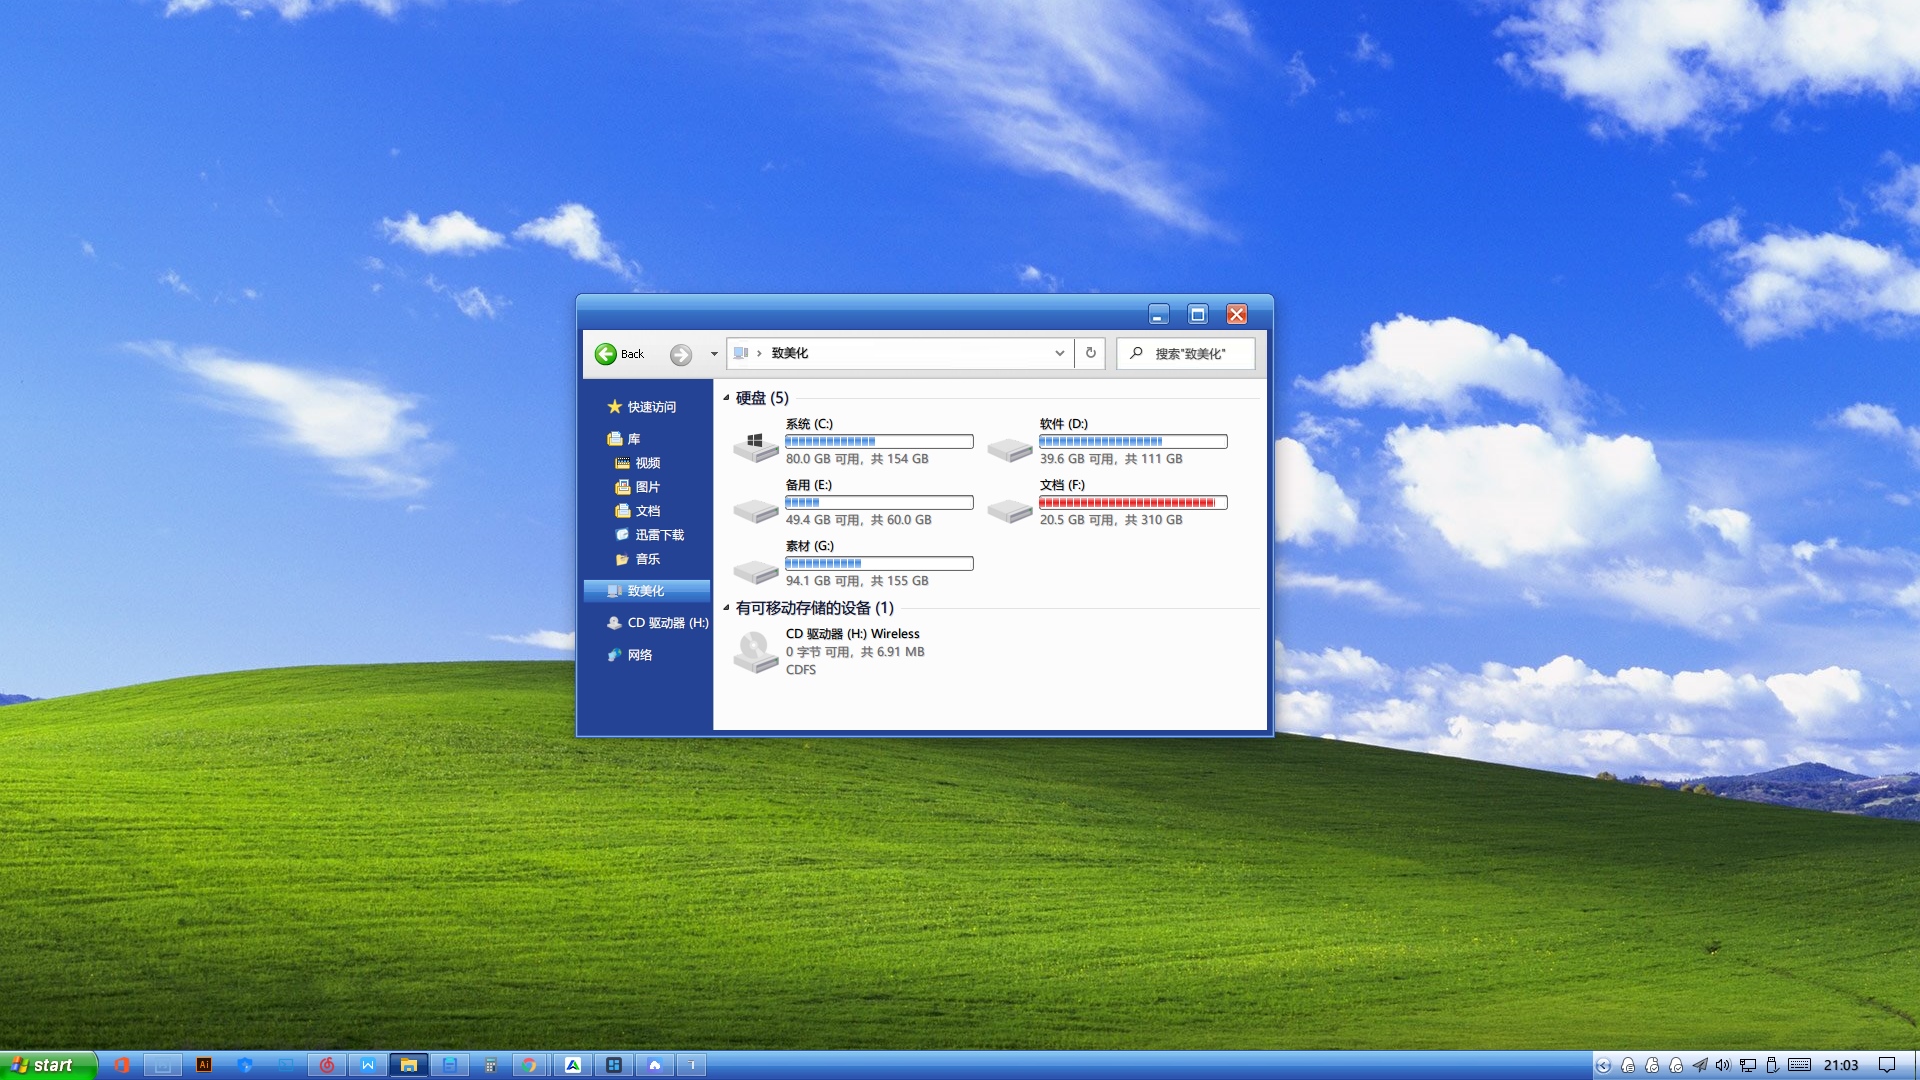Maximize the 致美化 explorer window
Screen dimensions: 1920x1080
coord(1197,314)
